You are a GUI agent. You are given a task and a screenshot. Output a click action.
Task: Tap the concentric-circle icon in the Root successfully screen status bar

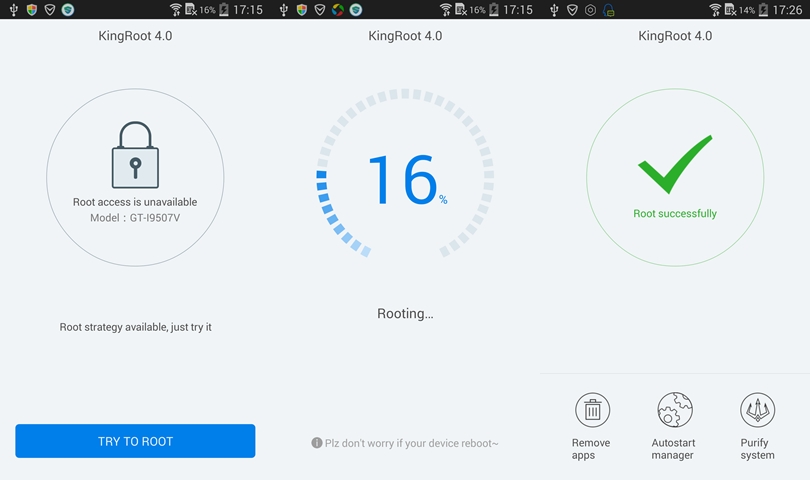[x=590, y=9]
